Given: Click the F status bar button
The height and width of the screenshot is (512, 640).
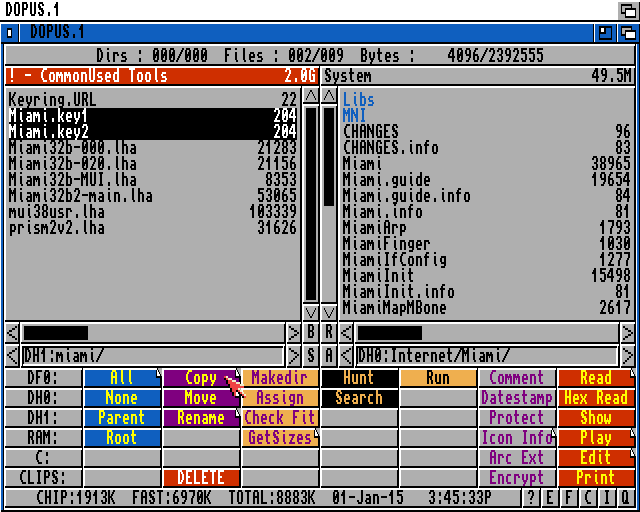Looking at the screenshot, I should [568, 497].
